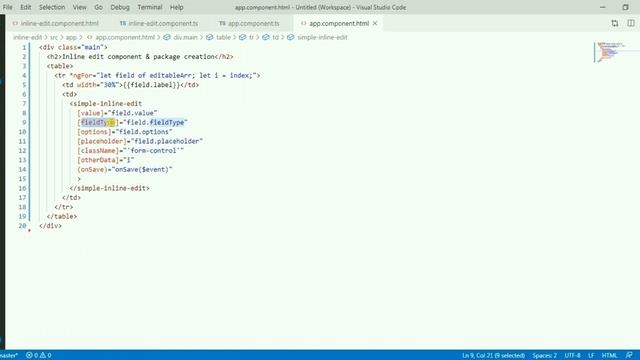Click the closing table tag
The height and width of the screenshot is (360, 640).
click(62, 216)
